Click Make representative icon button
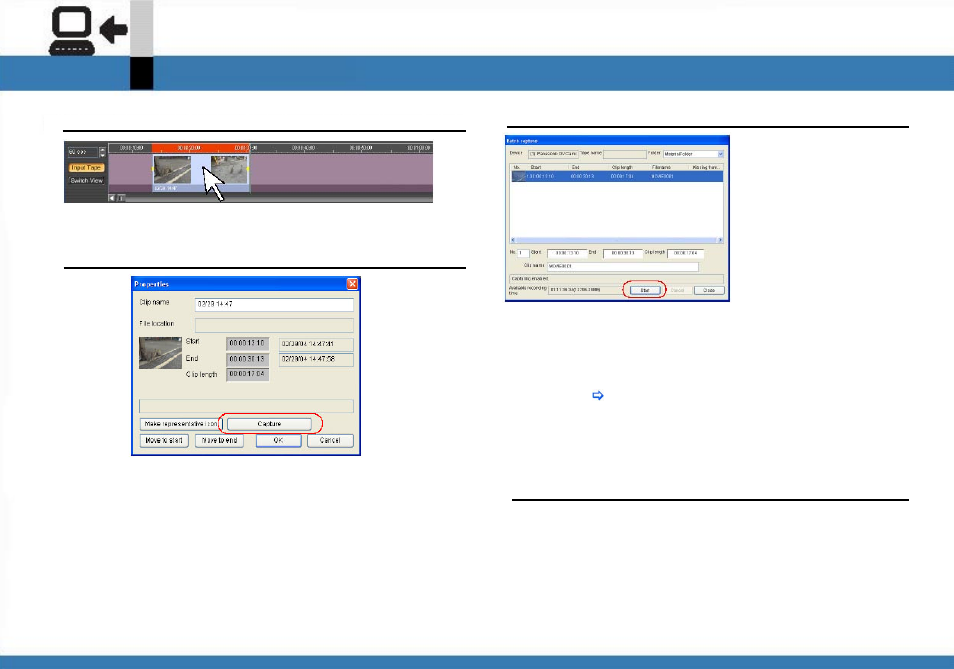954x669 pixels. tap(181, 424)
